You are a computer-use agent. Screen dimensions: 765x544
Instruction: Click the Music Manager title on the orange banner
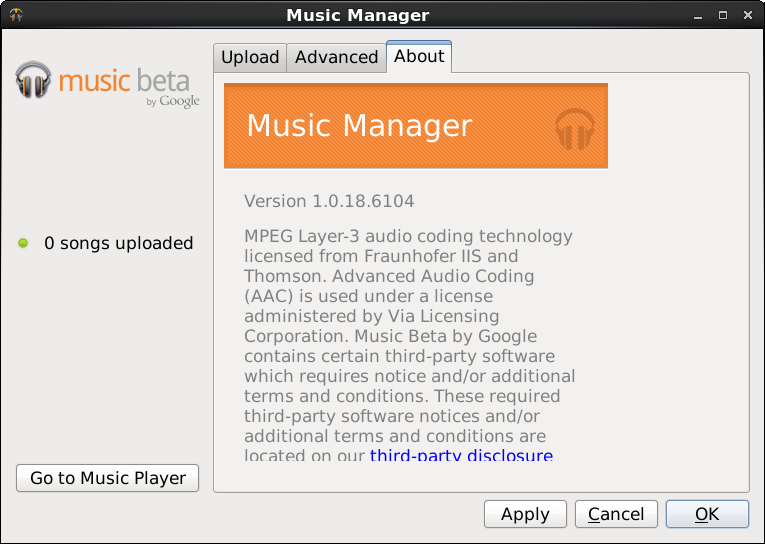coord(359,126)
